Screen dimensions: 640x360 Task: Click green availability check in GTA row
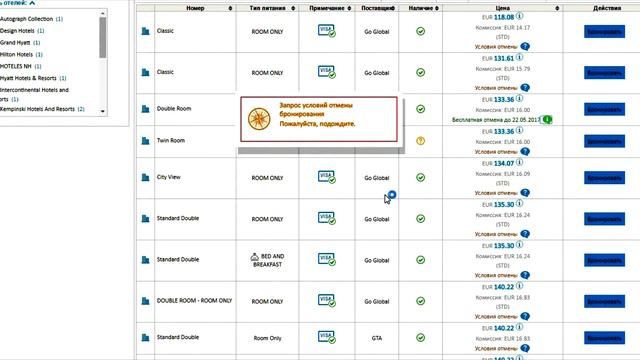[x=420, y=338]
